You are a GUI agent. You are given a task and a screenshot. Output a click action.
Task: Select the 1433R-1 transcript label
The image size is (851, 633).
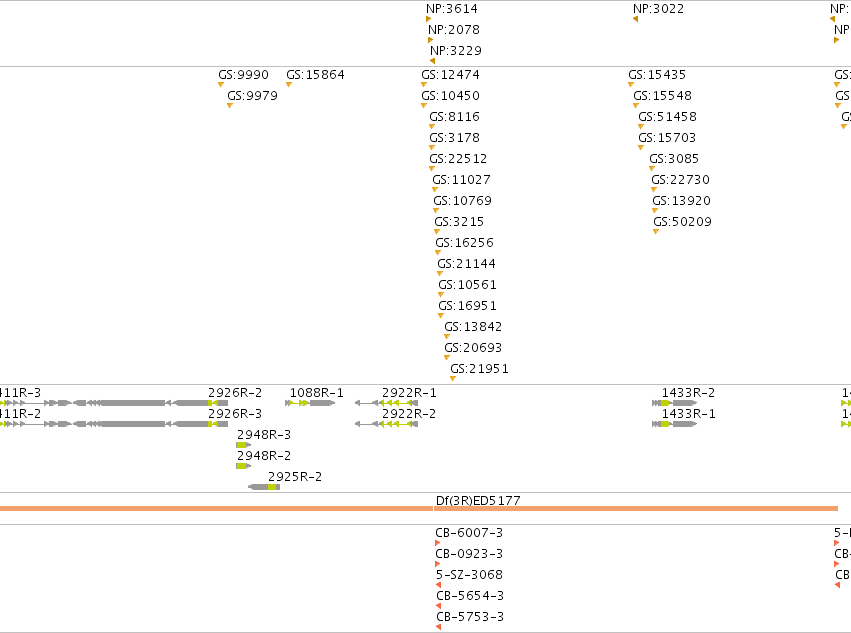click(x=689, y=414)
